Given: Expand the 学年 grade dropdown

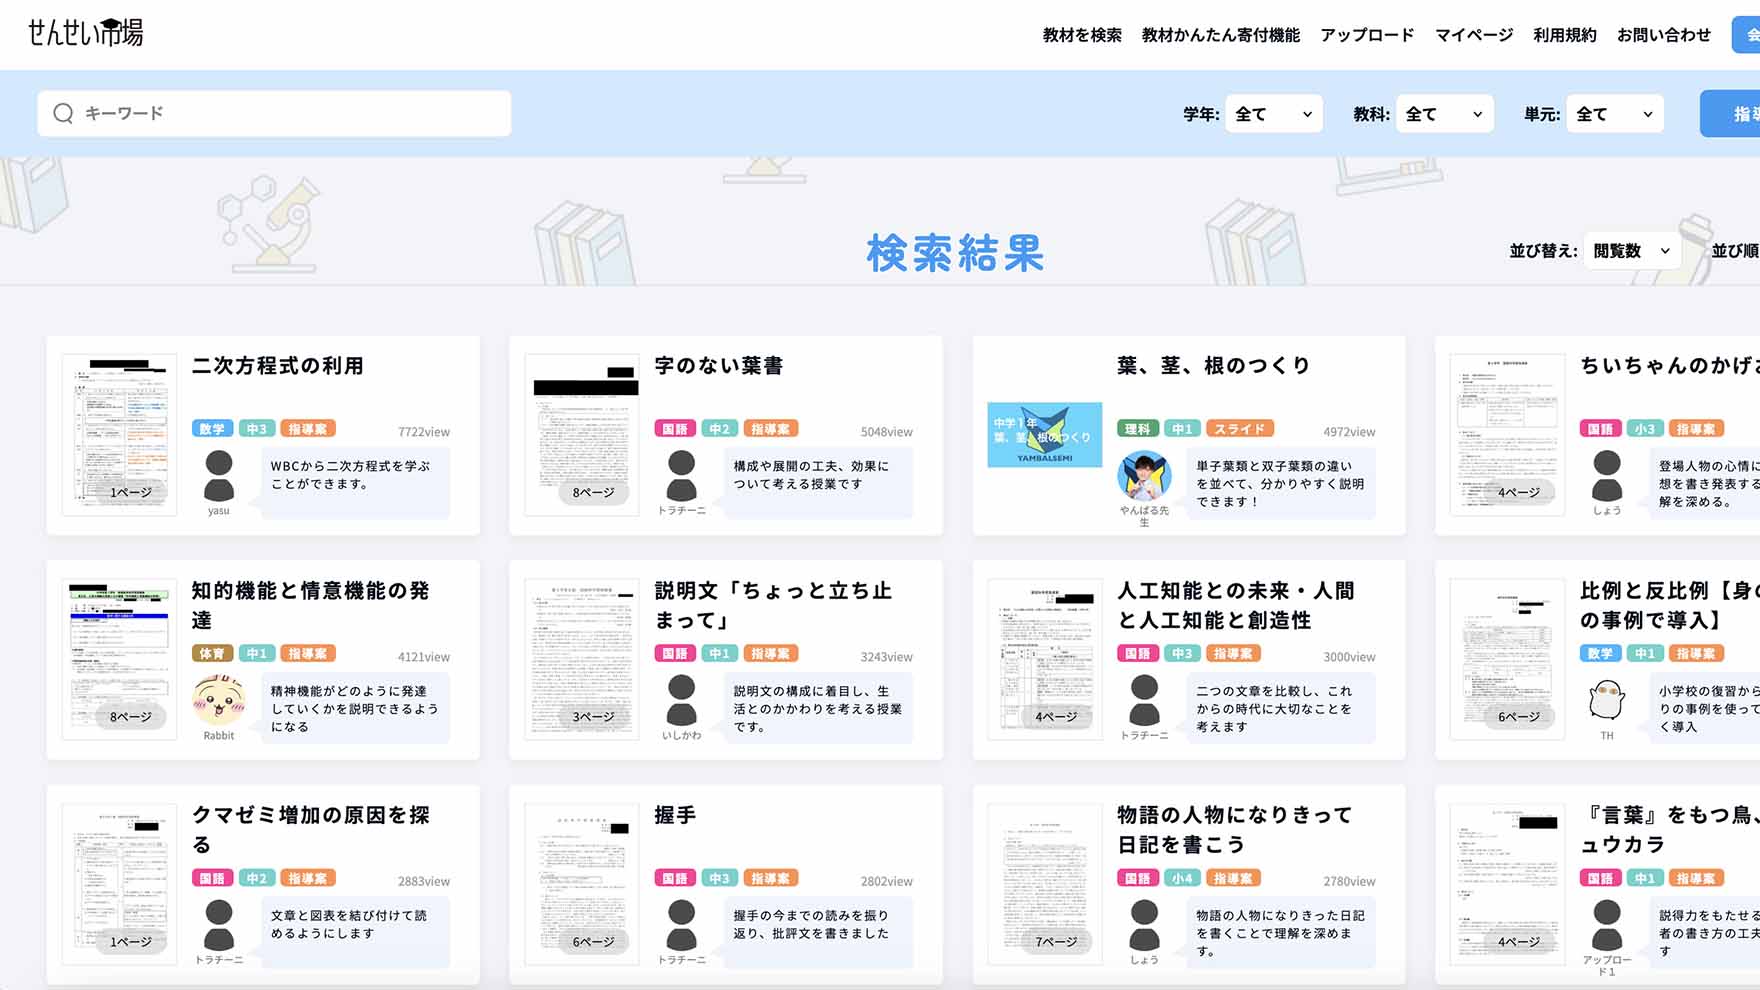Looking at the screenshot, I should pos(1272,114).
